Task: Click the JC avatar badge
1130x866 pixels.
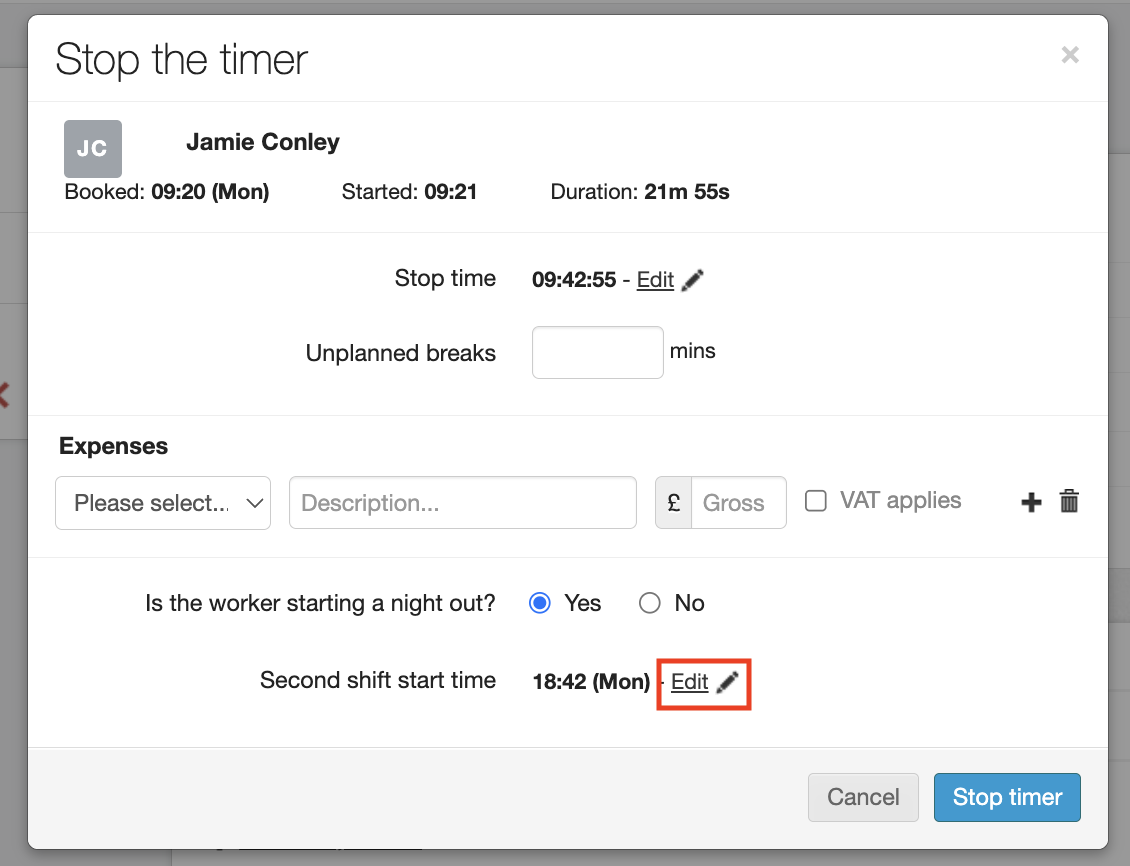Action: (x=92, y=149)
